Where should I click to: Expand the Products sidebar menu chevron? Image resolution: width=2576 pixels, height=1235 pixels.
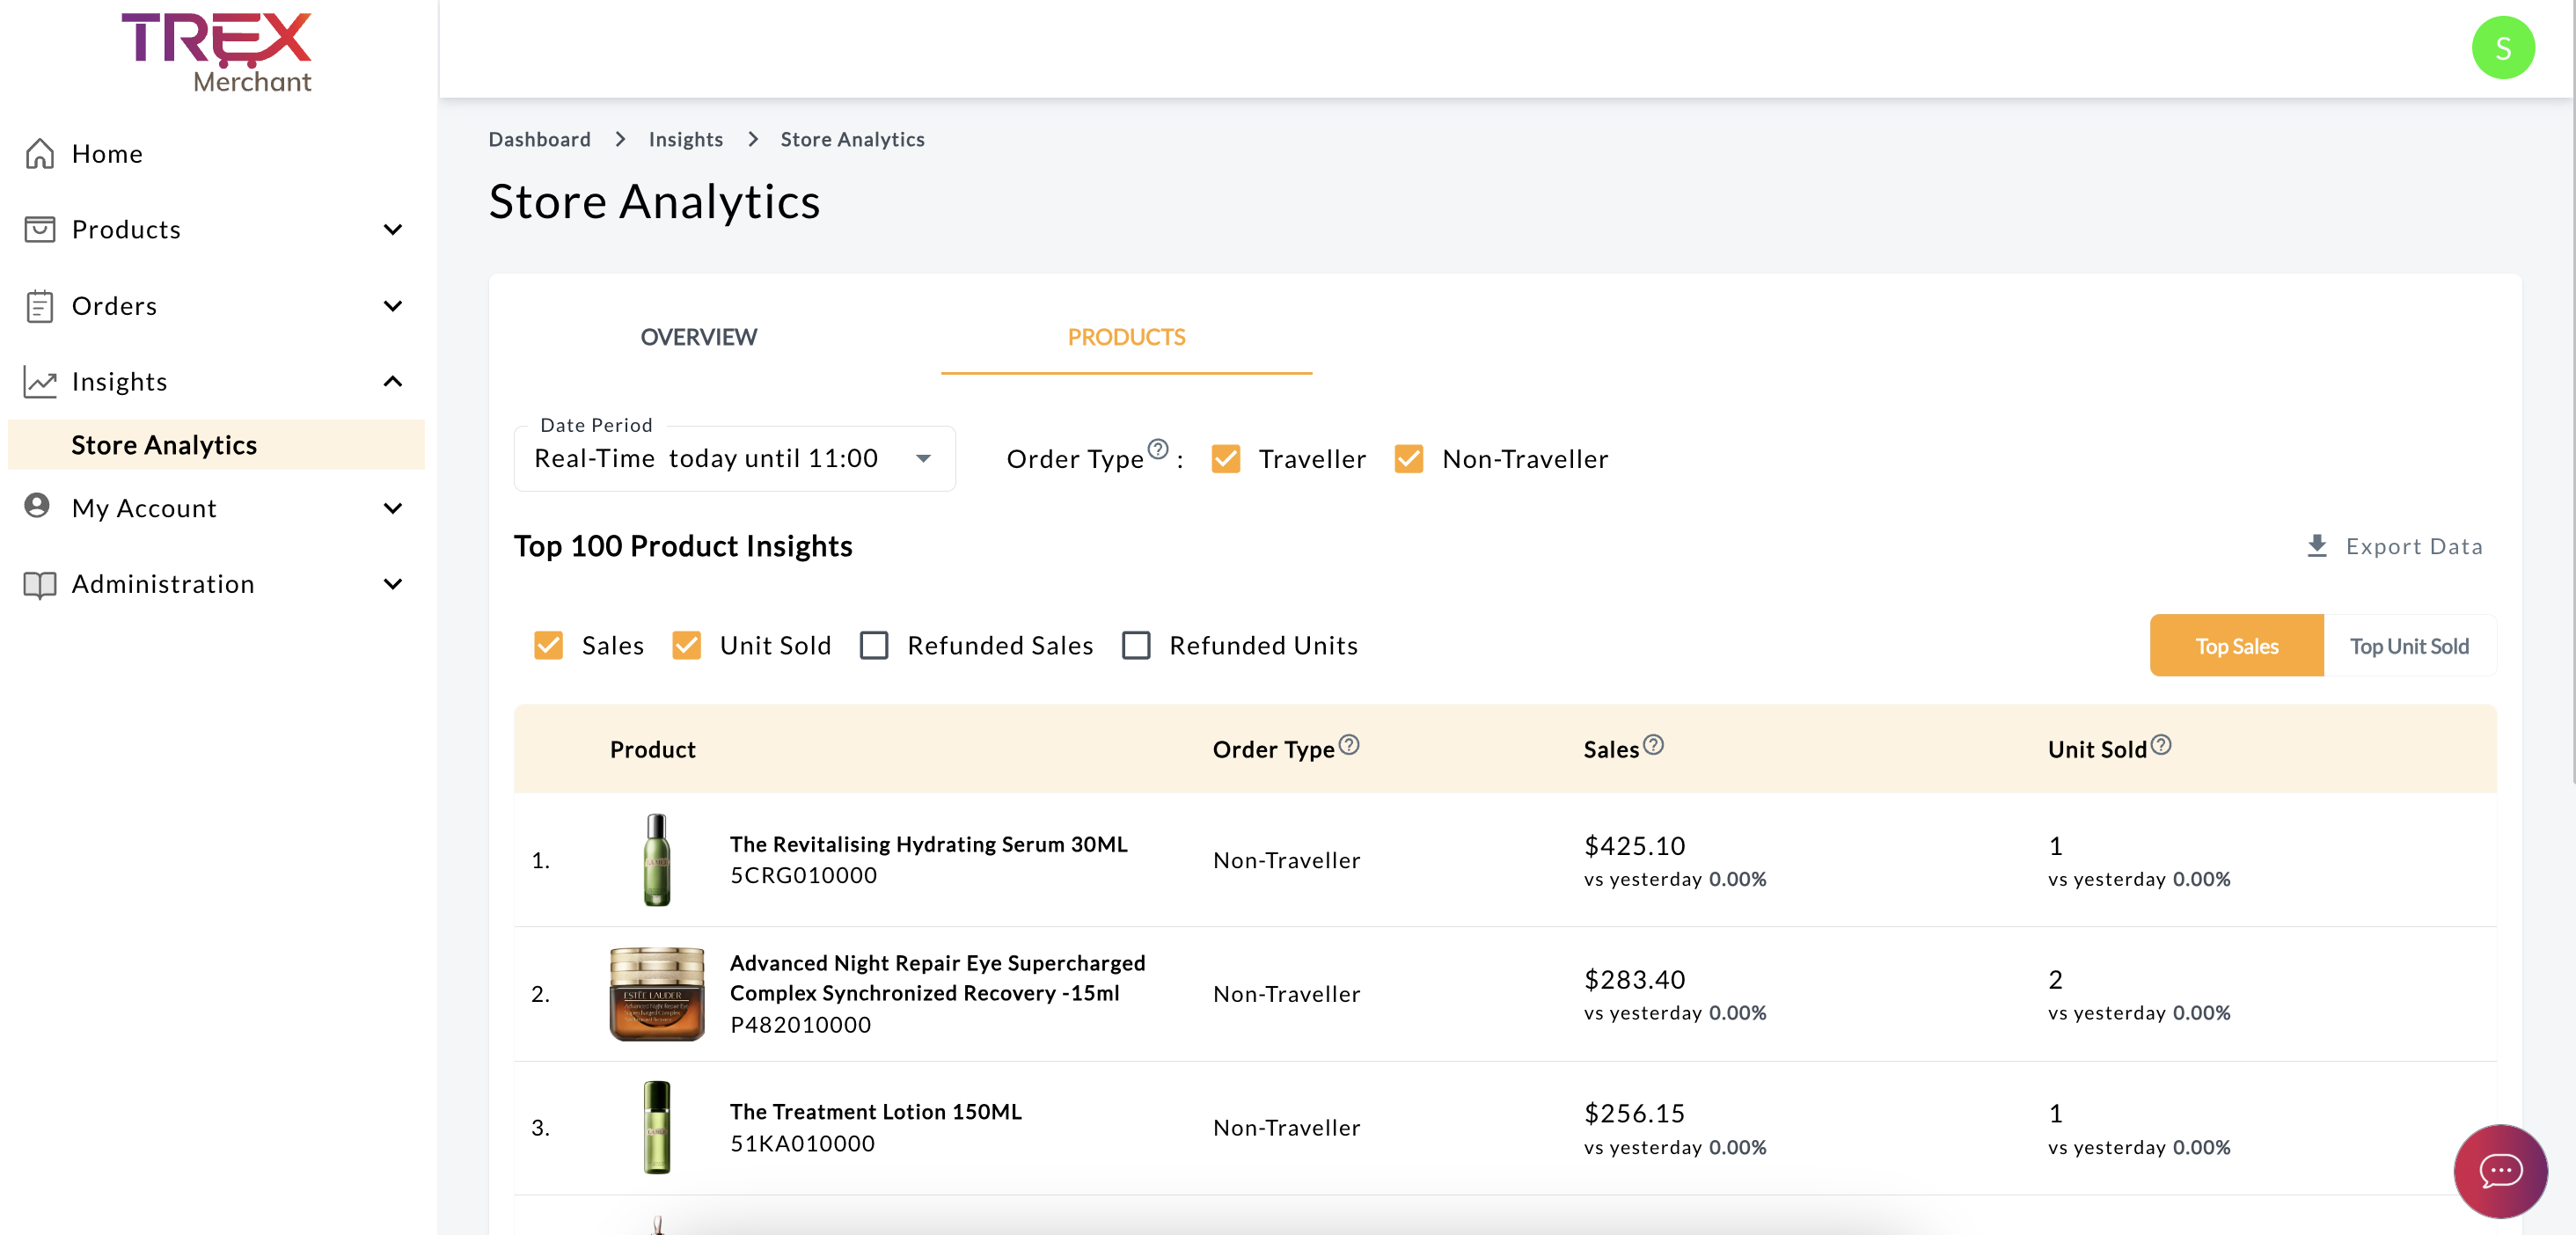[393, 229]
